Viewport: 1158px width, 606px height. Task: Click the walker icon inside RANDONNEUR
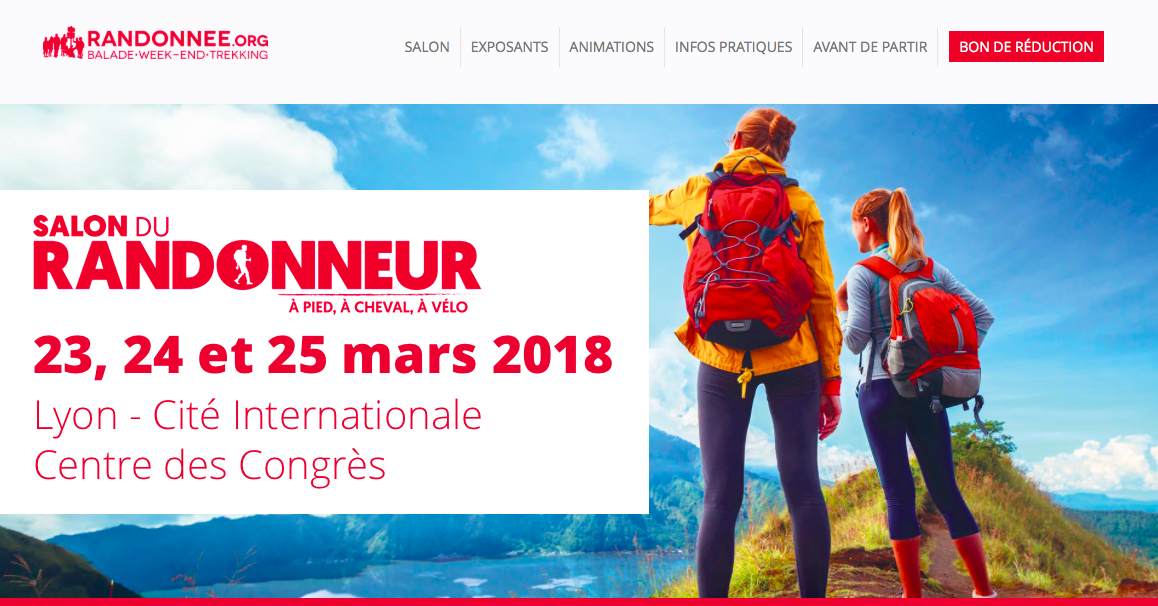243,264
